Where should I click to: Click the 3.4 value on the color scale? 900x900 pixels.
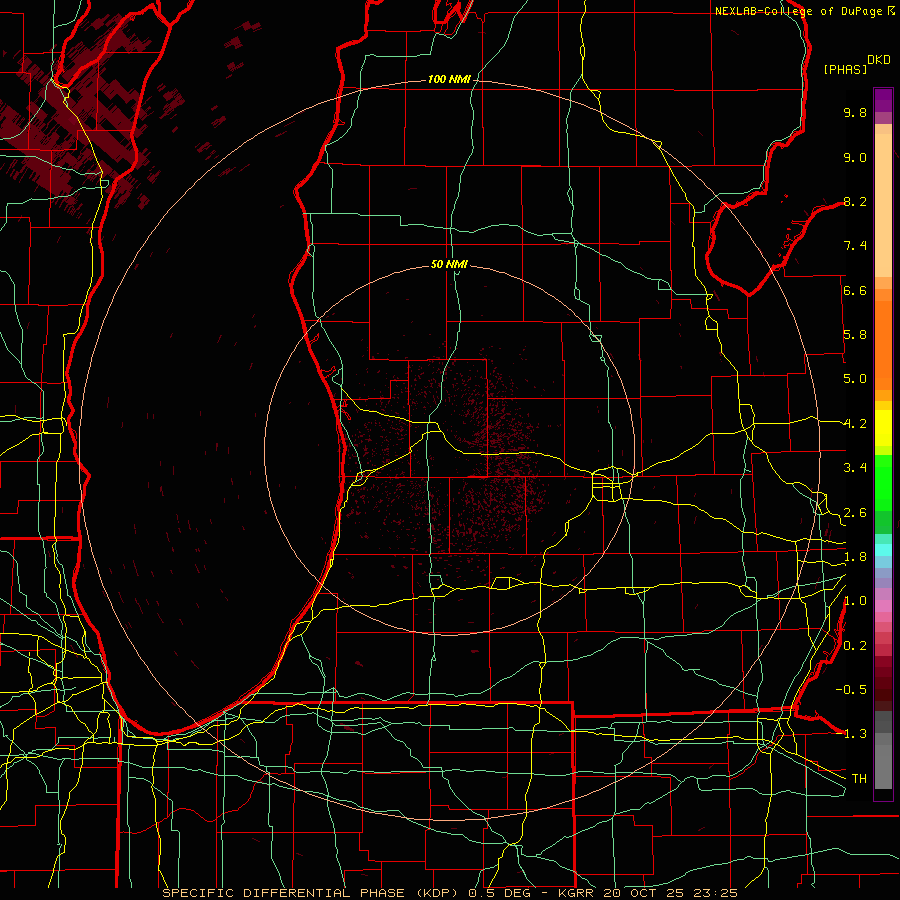pyautogui.click(x=855, y=468)
